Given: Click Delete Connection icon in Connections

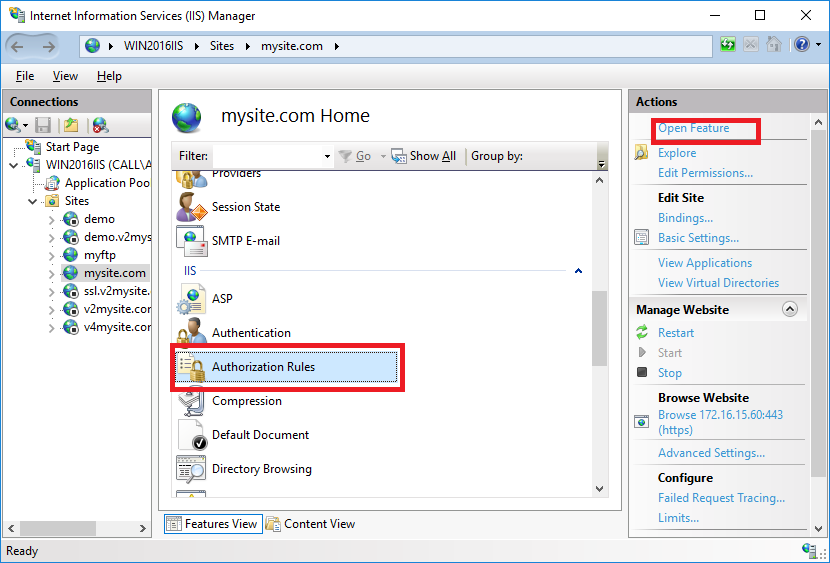Looking at the screenshot, I should coord(101,125).
